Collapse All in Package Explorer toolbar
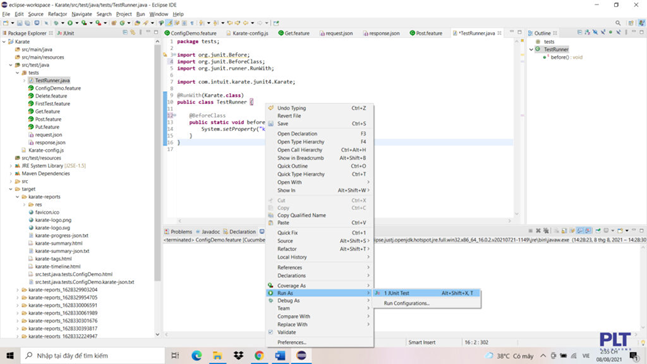 point(125,33)
